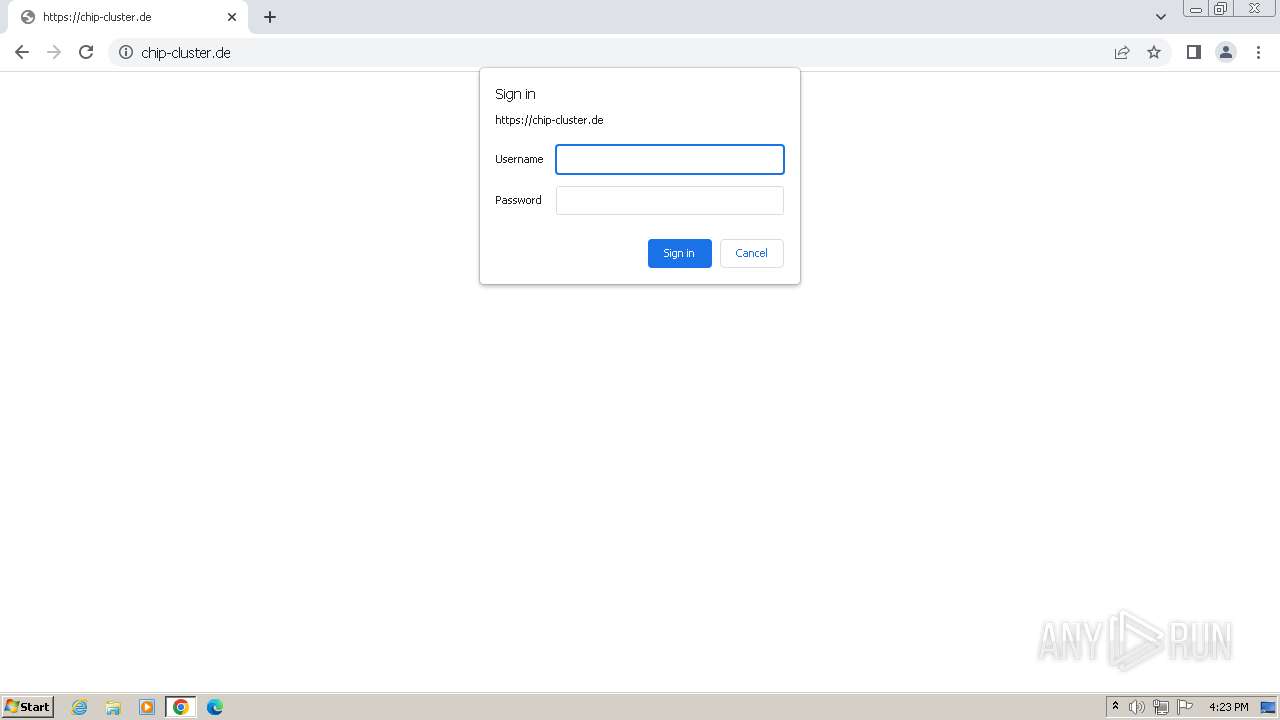
Task: Focus the Password input field
Action: pos(670,200)
